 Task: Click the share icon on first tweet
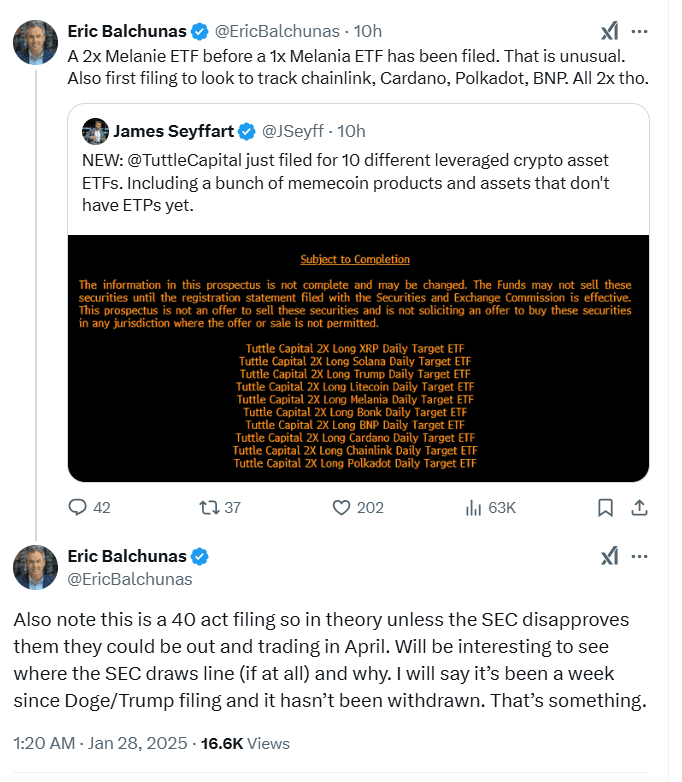[639, 508]
